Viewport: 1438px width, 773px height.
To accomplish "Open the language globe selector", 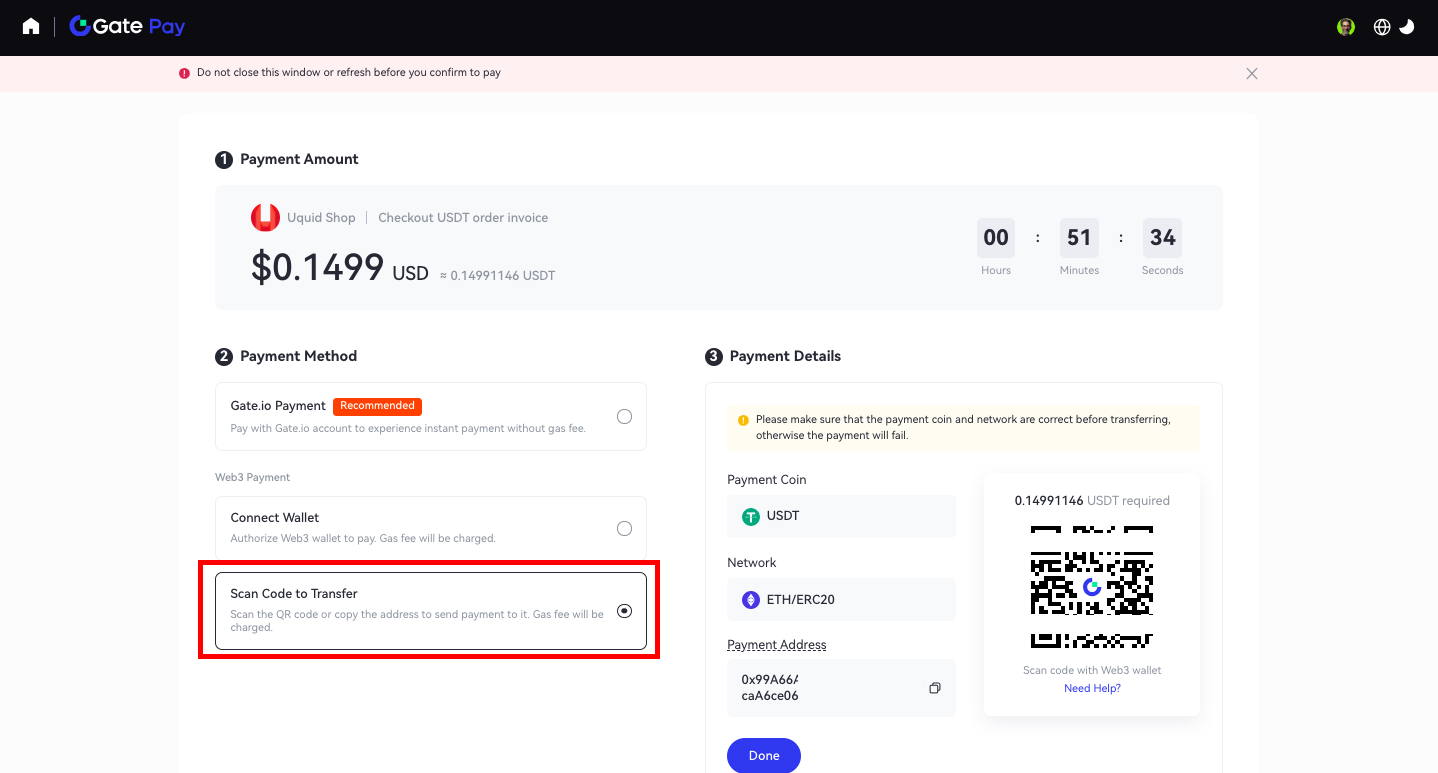I will click(x=1382, y=27).
